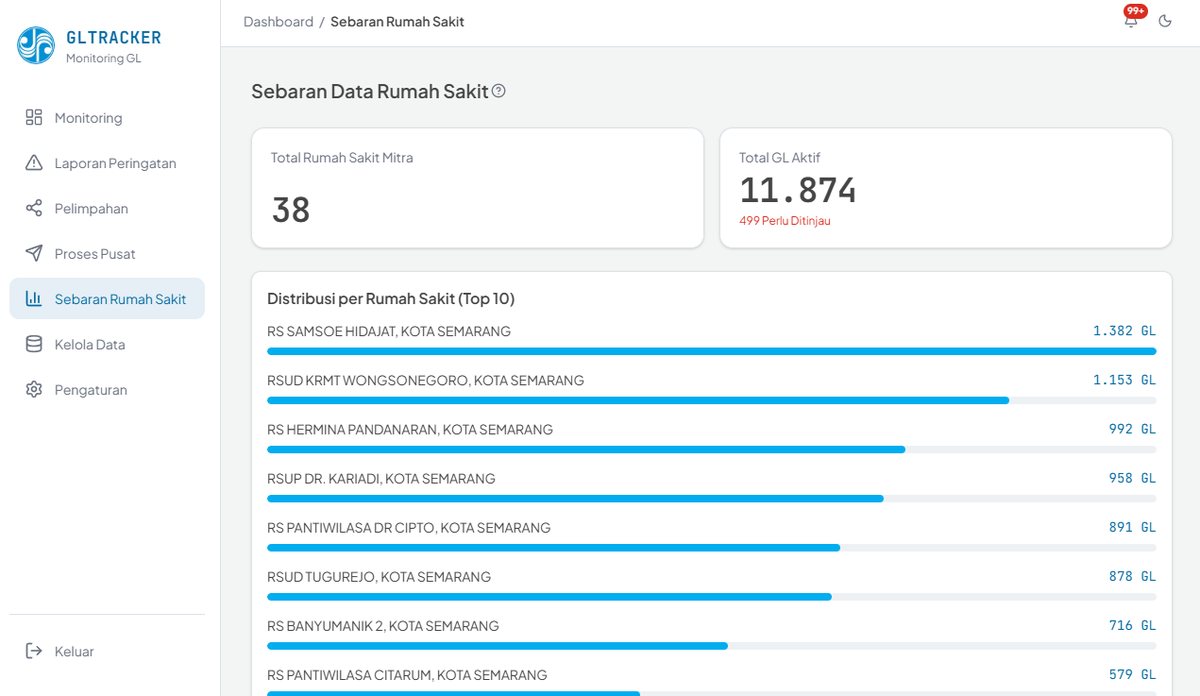Click the number 38 hospital count
Screen dimensions: 1200x696
click(x=291, y=210)
